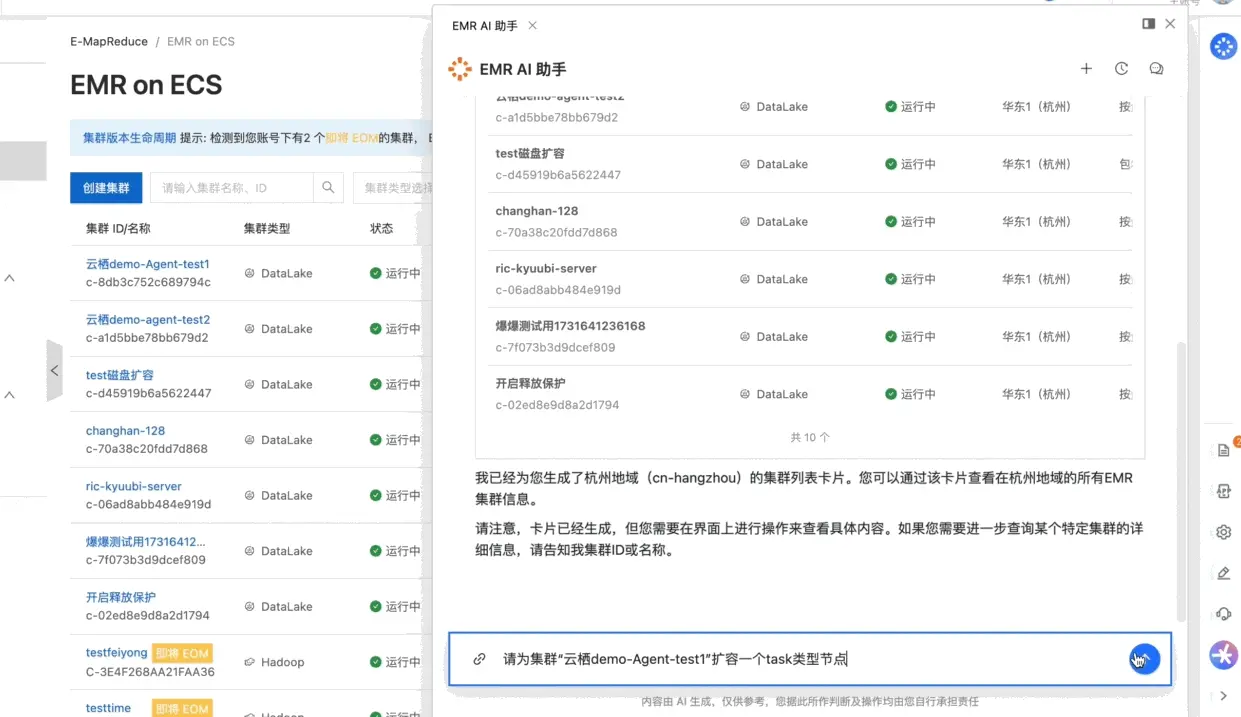1241x717 pixels.
Task: Go to E-MapReduce breadcrumb
Action: coord(108,41)
